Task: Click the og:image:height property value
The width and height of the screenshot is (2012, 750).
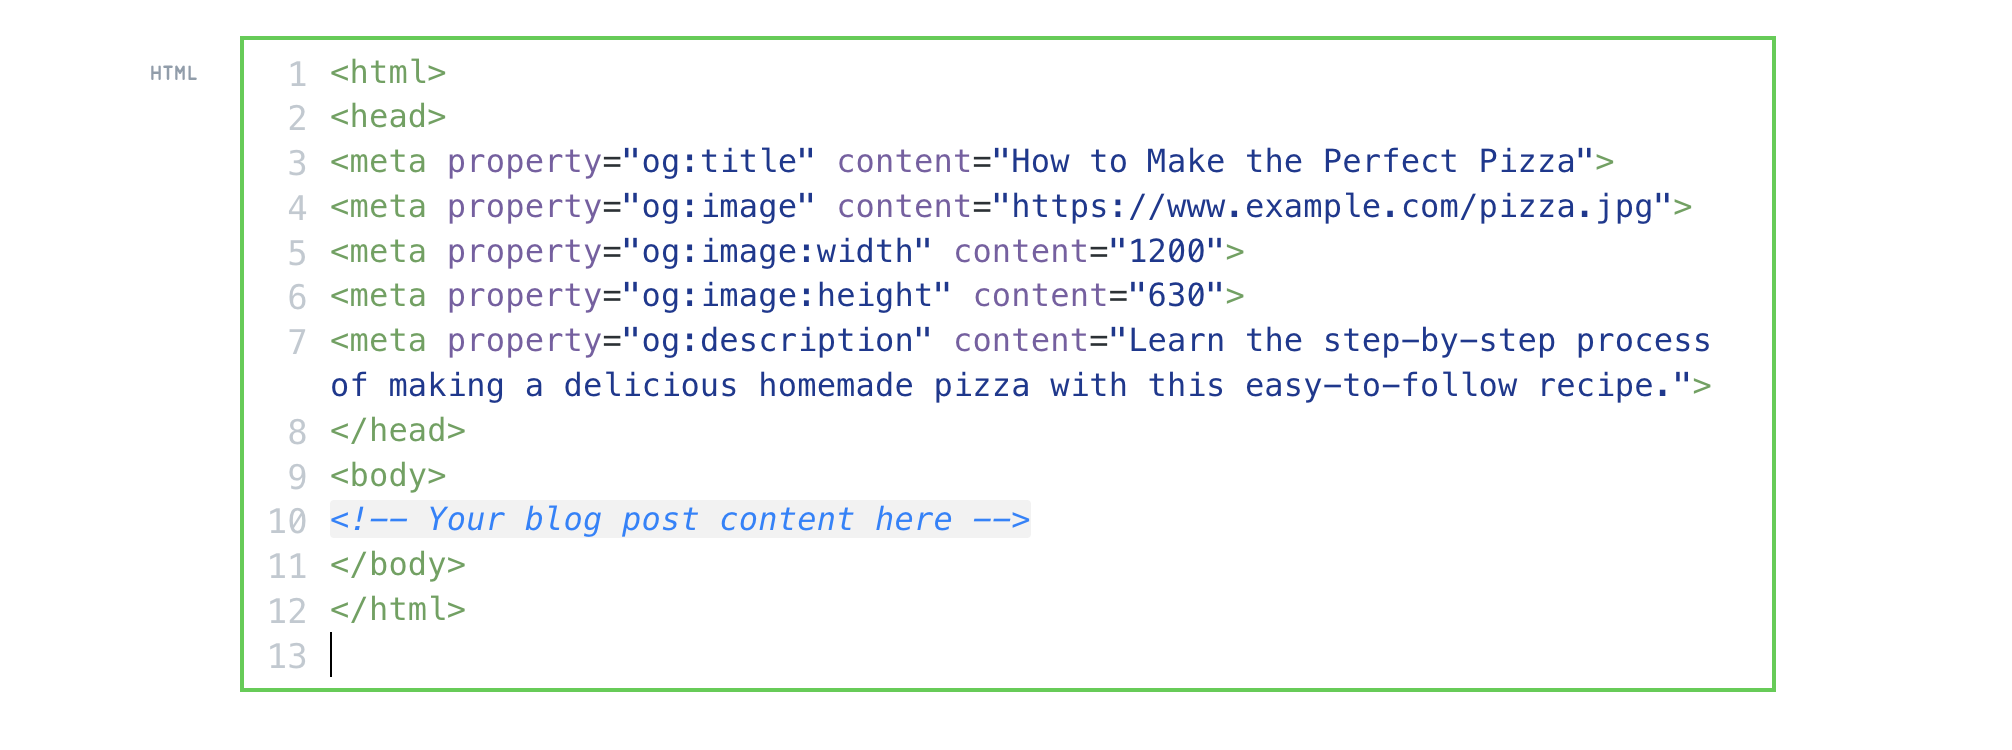Action: pyautogui.click(x=787, y=296)
